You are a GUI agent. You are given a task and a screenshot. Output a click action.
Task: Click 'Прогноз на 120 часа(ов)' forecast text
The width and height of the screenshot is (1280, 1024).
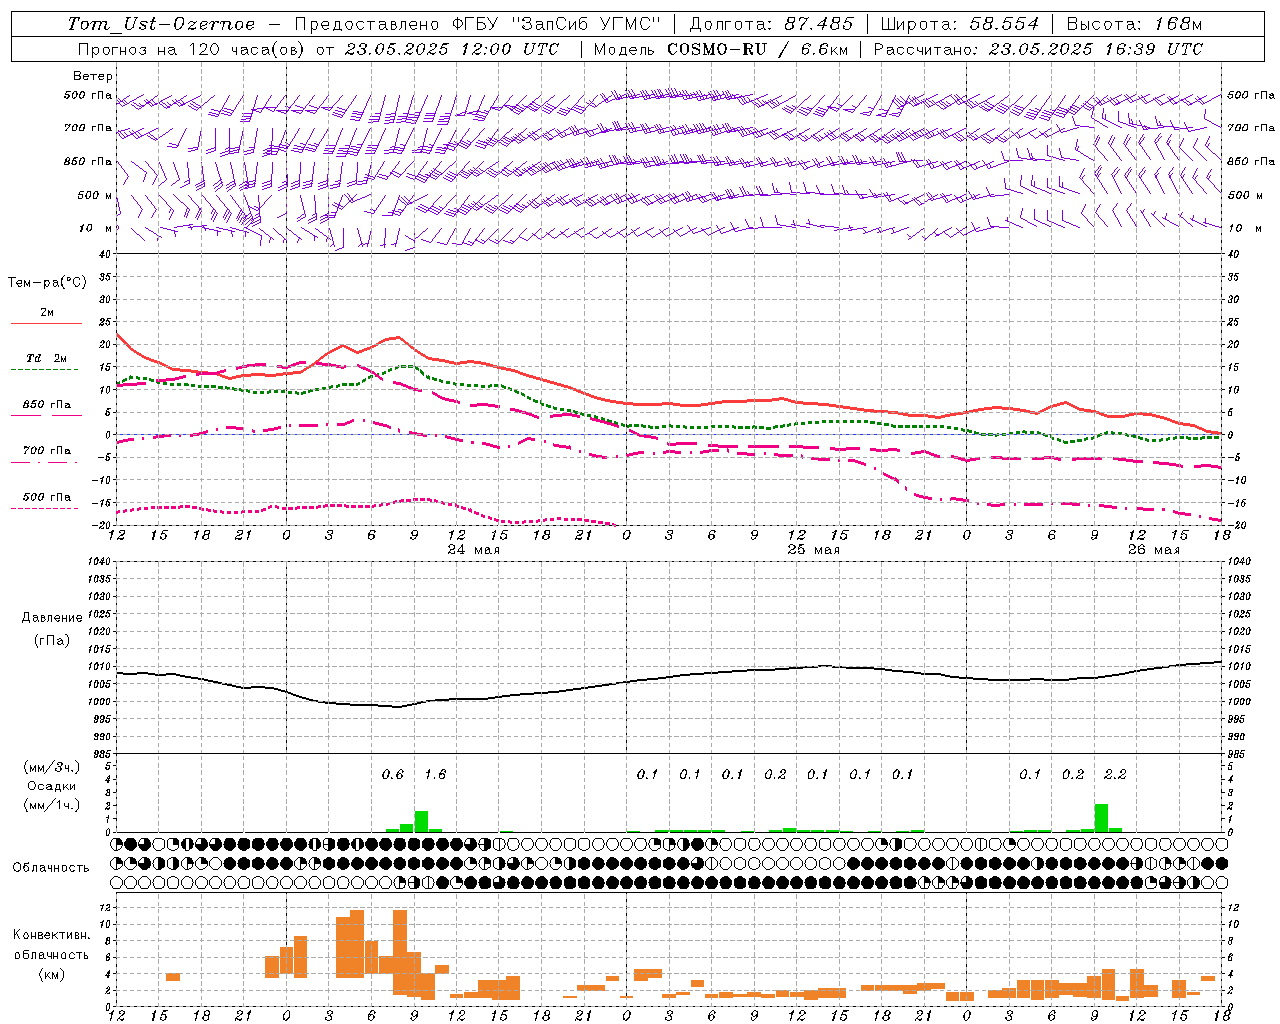pyautogui.click(x=192, y=49)
